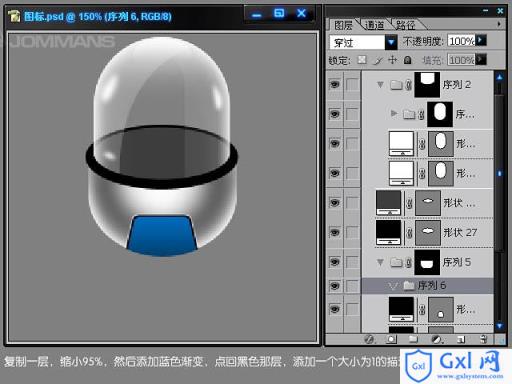
Task: Maximize the 图标.psd document window
Action: (279, 14)
